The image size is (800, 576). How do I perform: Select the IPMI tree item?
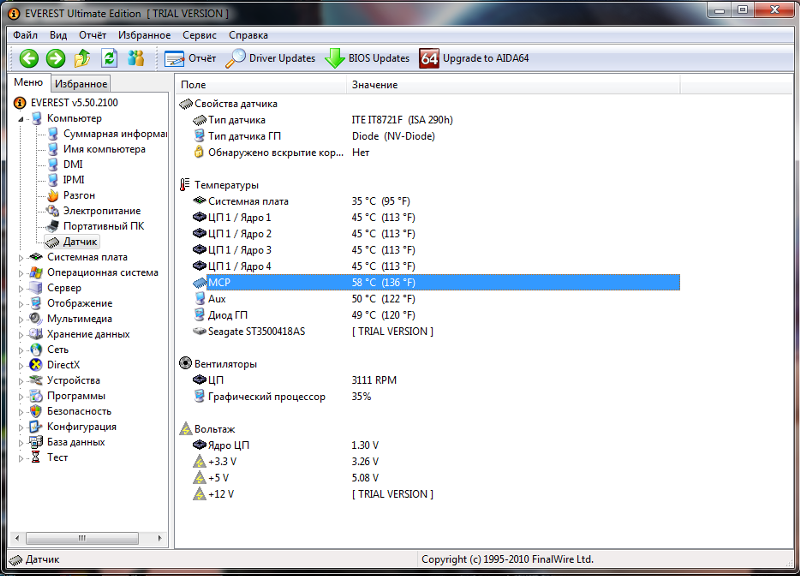pyautogui.click(x=73, y=180)
